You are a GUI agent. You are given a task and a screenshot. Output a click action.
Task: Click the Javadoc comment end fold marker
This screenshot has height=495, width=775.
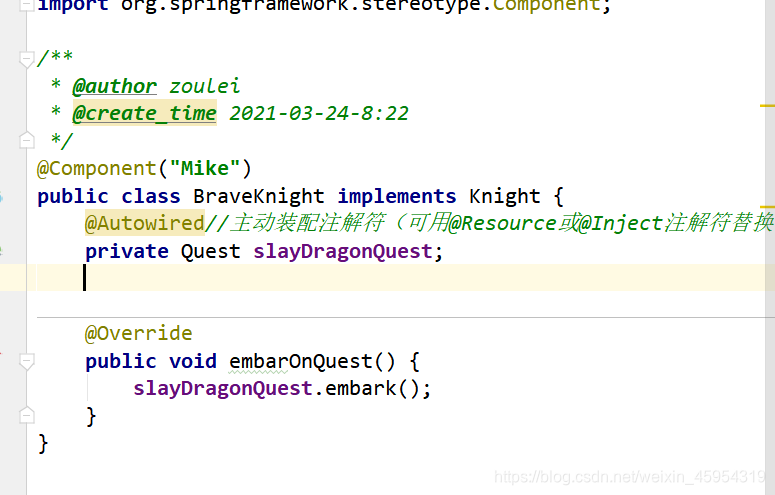pos(26,140)
